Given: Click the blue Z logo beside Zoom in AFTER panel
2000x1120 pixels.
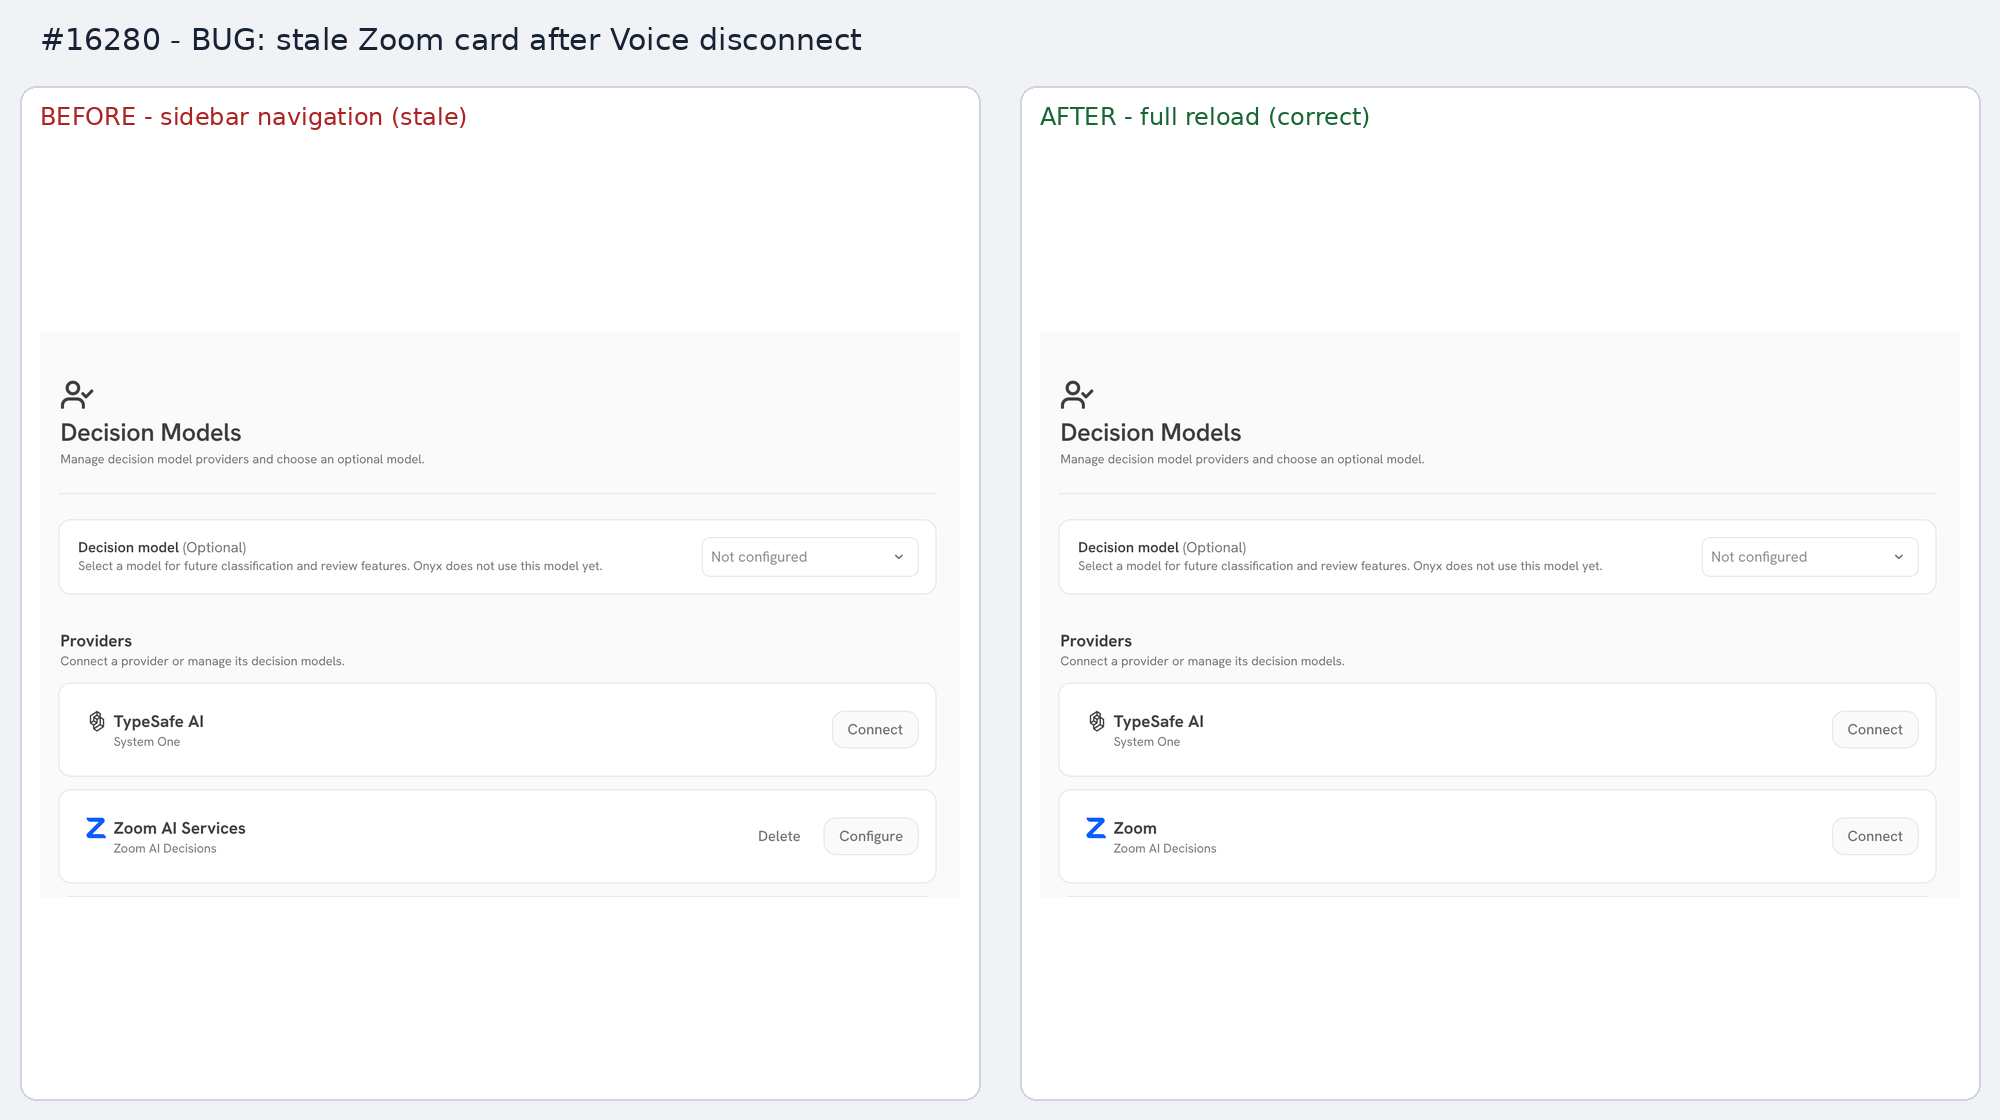Looking at the screenshot, I should 1096,828.
